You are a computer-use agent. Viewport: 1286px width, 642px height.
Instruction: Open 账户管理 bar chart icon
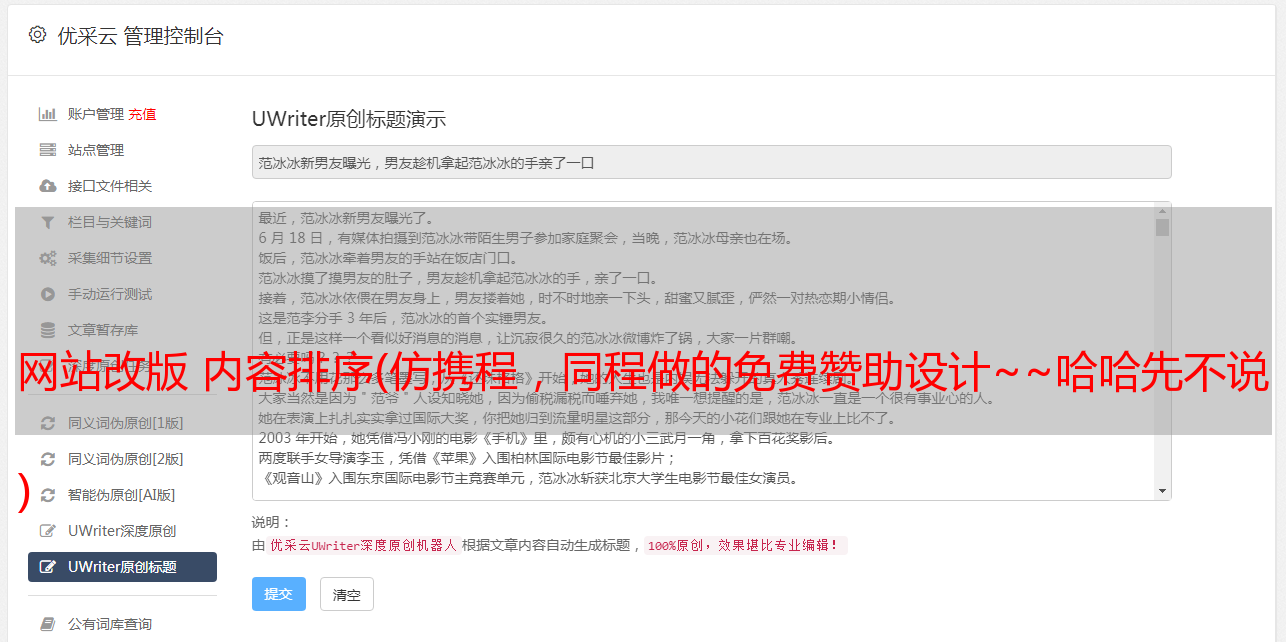[x=47, y=114]
